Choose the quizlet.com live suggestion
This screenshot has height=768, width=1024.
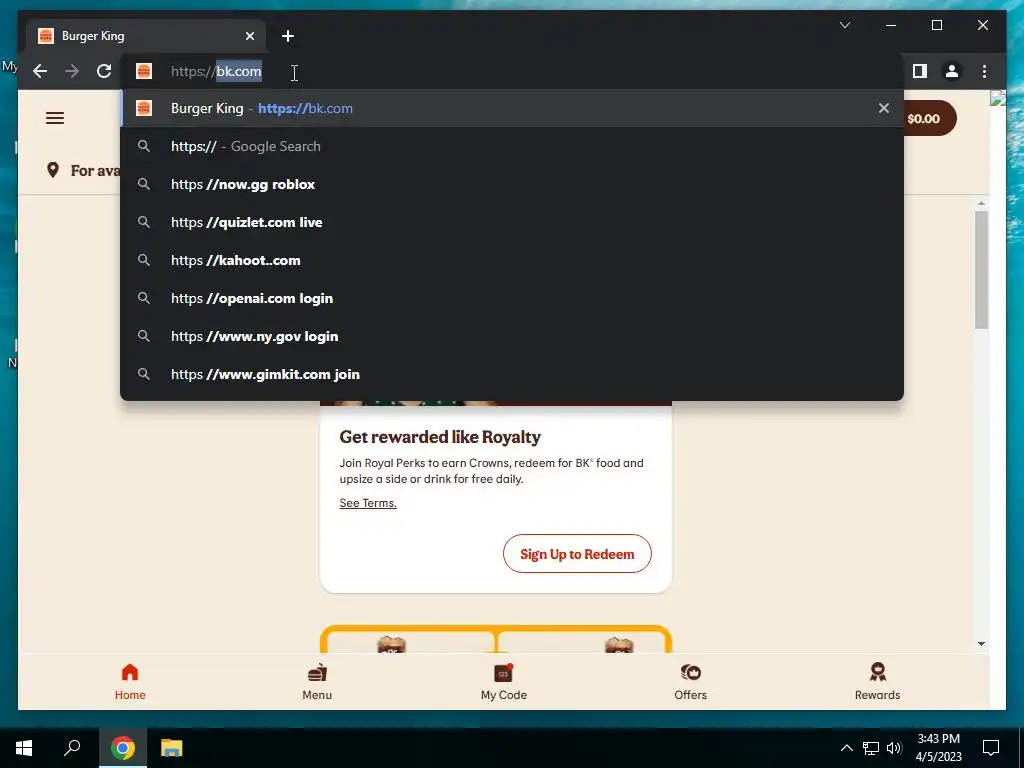tap(512, 222)
